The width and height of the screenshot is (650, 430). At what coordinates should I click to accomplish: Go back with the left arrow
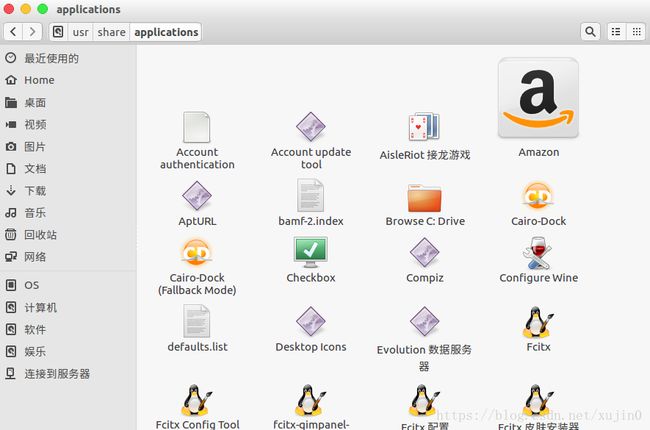[13, 32]
